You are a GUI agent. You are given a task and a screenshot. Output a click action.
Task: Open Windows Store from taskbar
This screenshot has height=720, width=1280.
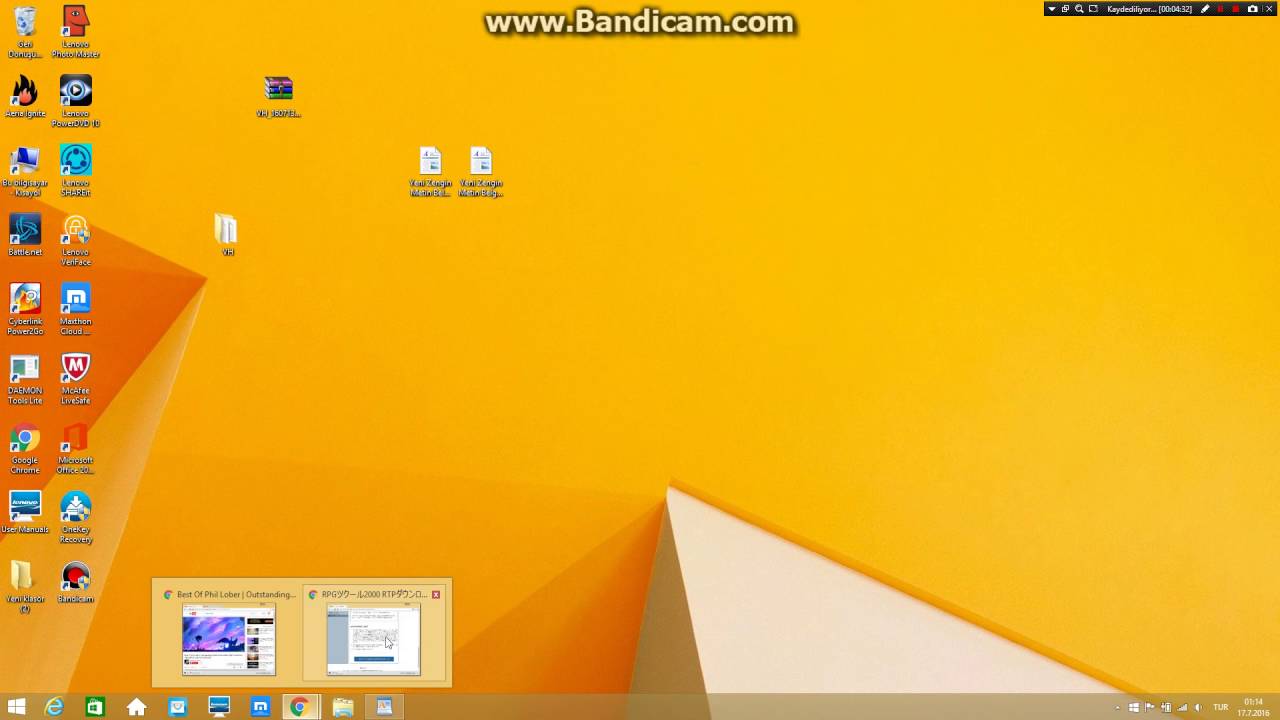[95, 707]
